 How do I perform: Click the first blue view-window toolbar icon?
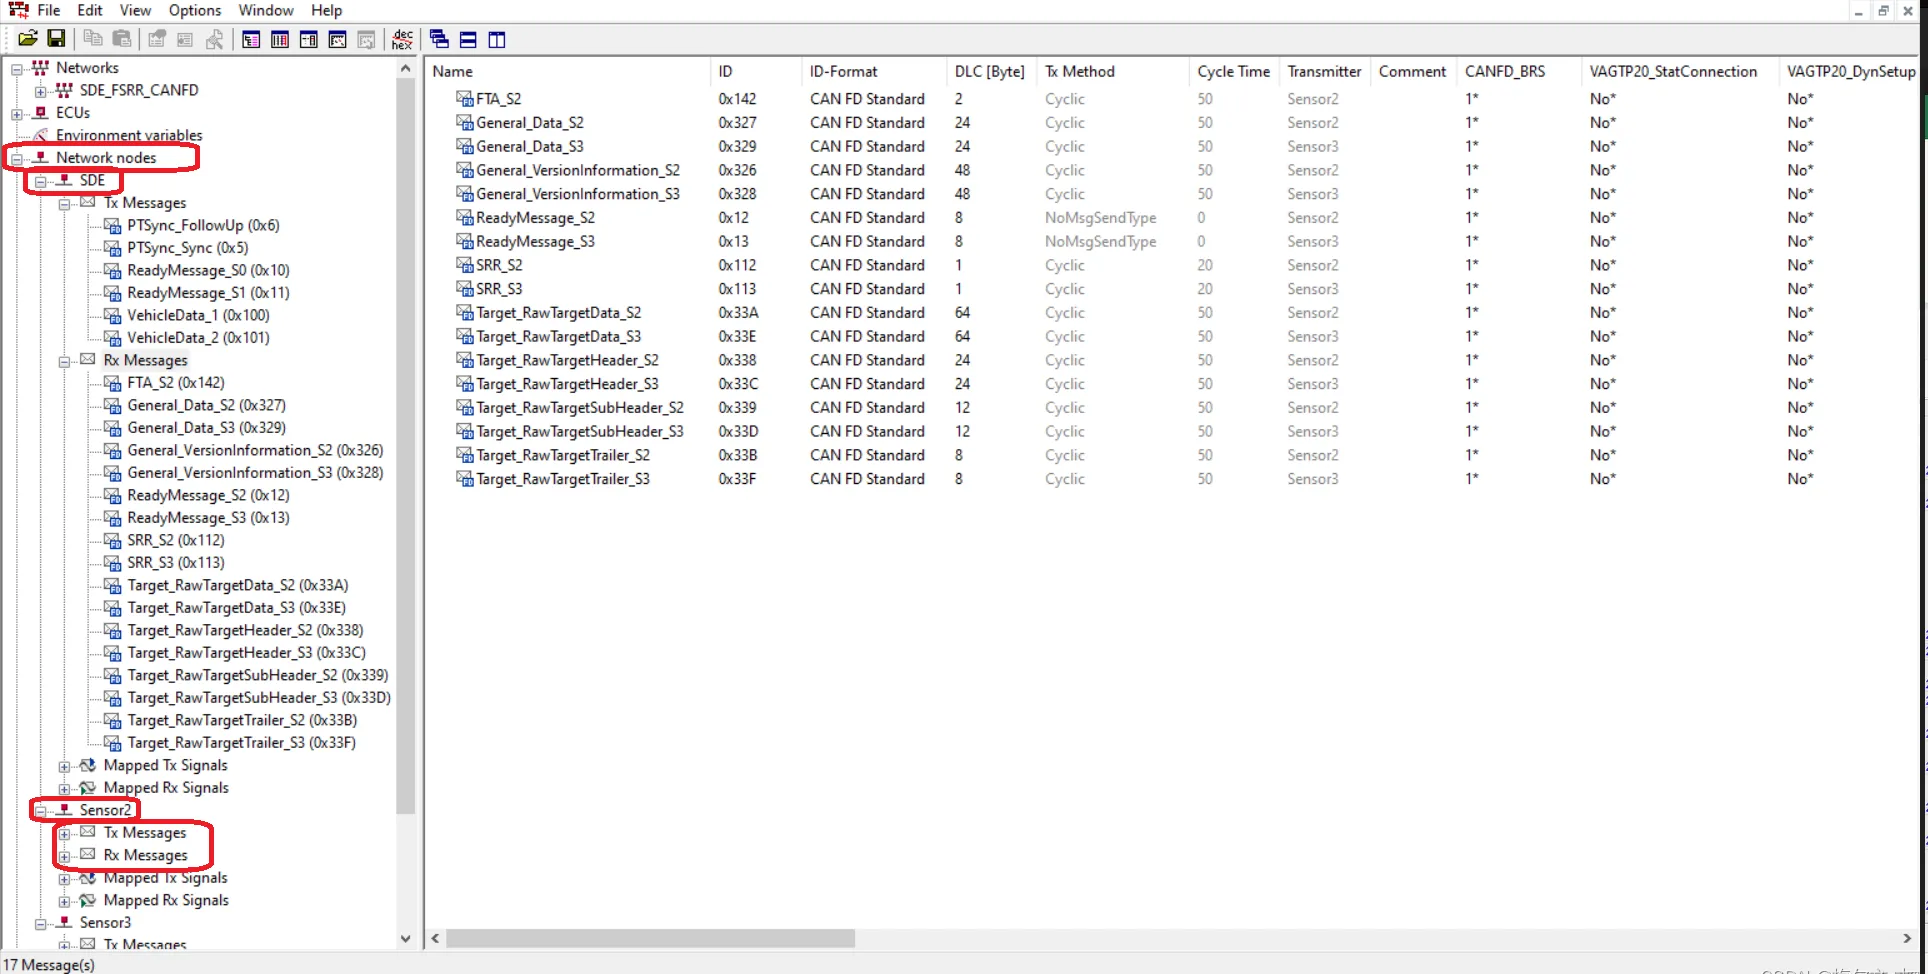(x=251, y=39)
